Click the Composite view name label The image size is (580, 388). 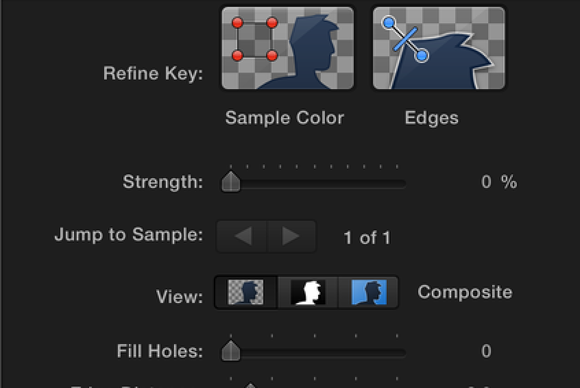[465, 292]
